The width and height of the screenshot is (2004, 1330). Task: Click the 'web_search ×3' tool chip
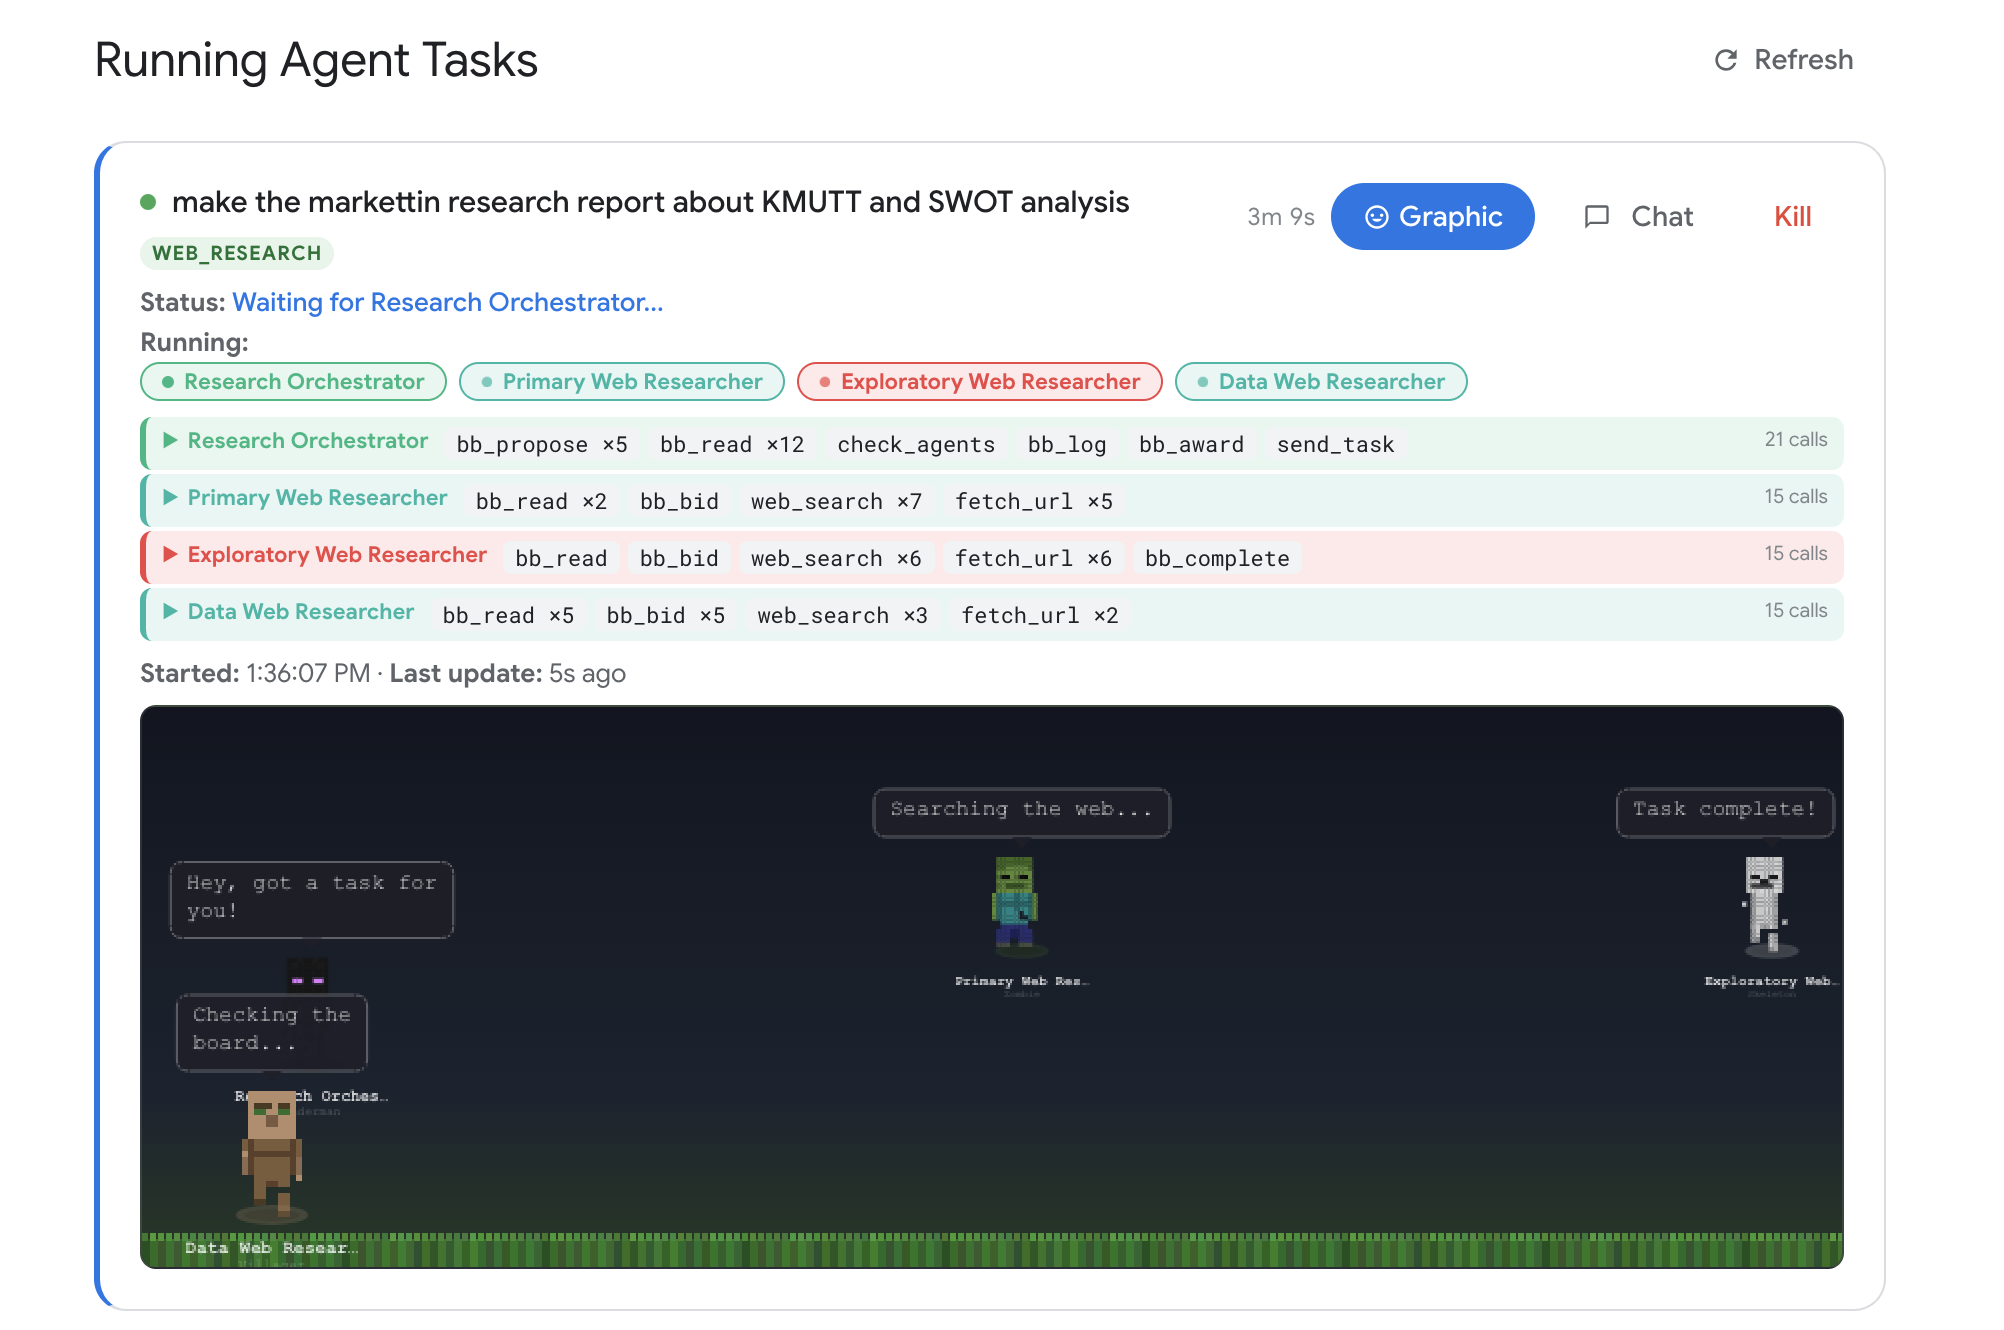pos(842,615)
